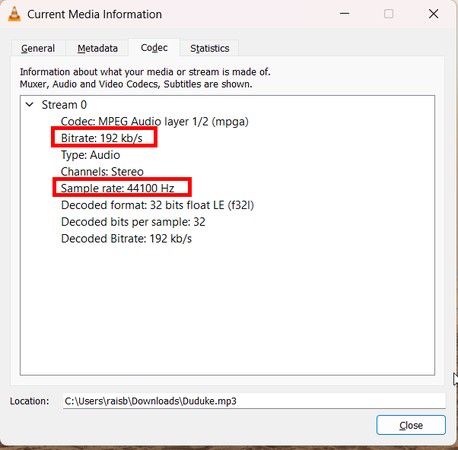Select the Type: Audio row
Image resolution: width=458 pixels, height=450 pixels.
pyautogui.click(x=90, y=155)
